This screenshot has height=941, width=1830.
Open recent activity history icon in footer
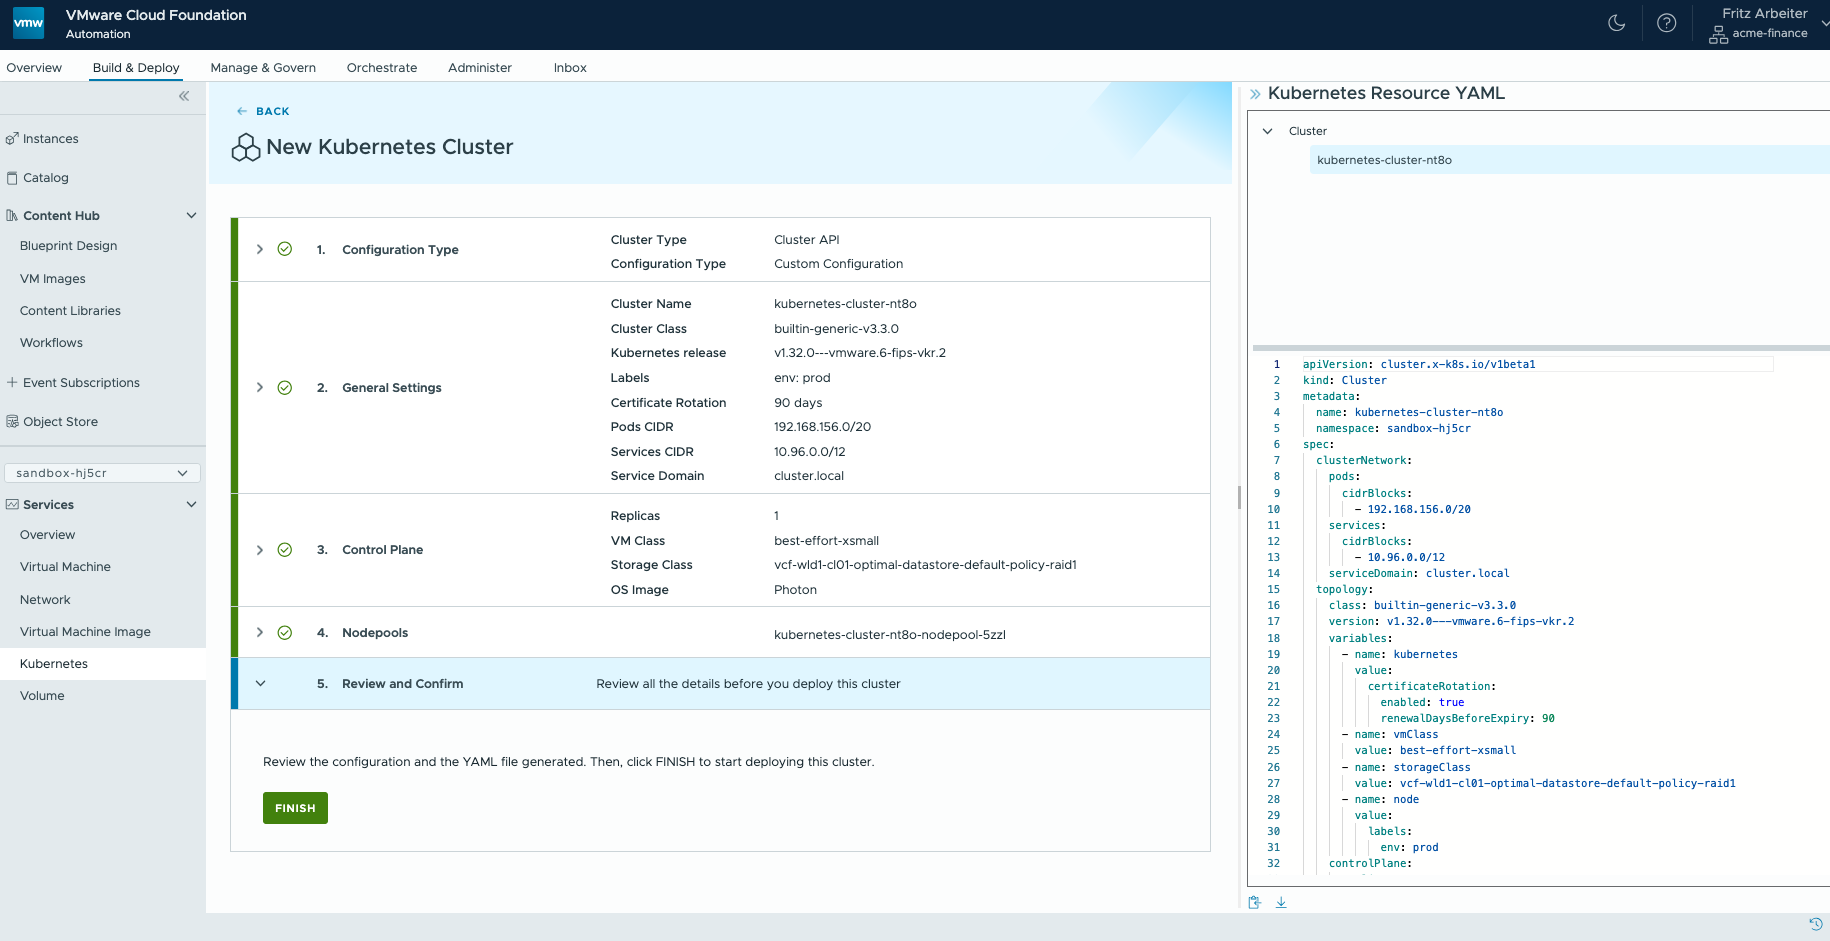point(1816,924)
